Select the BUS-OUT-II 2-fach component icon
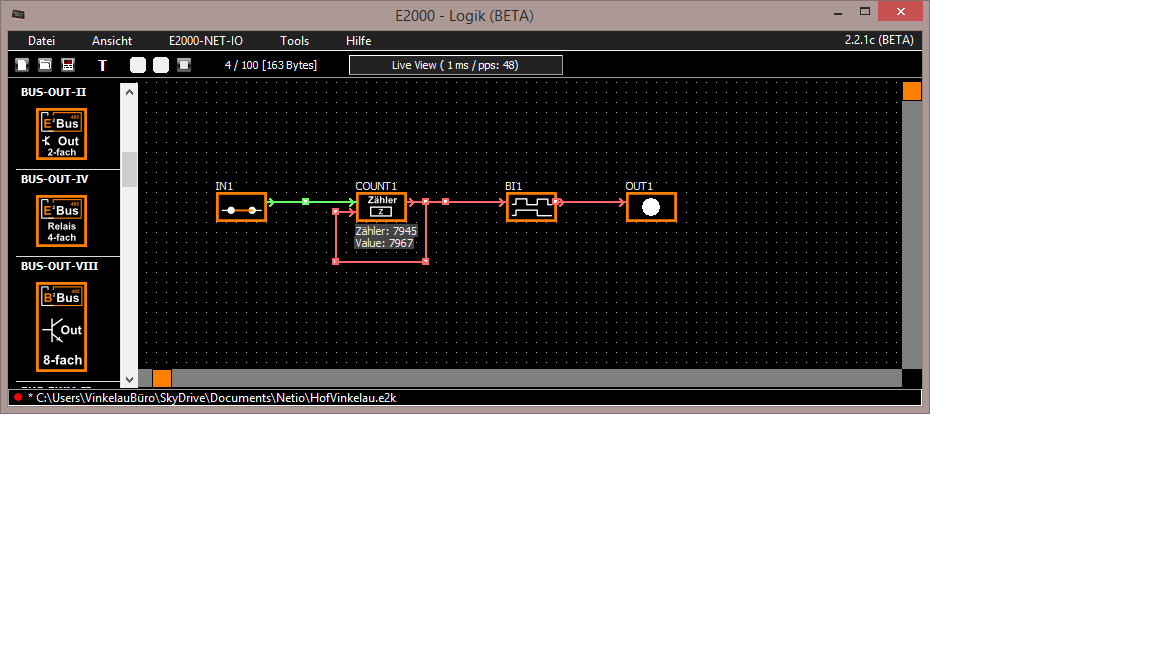 (x=62, y=134)
